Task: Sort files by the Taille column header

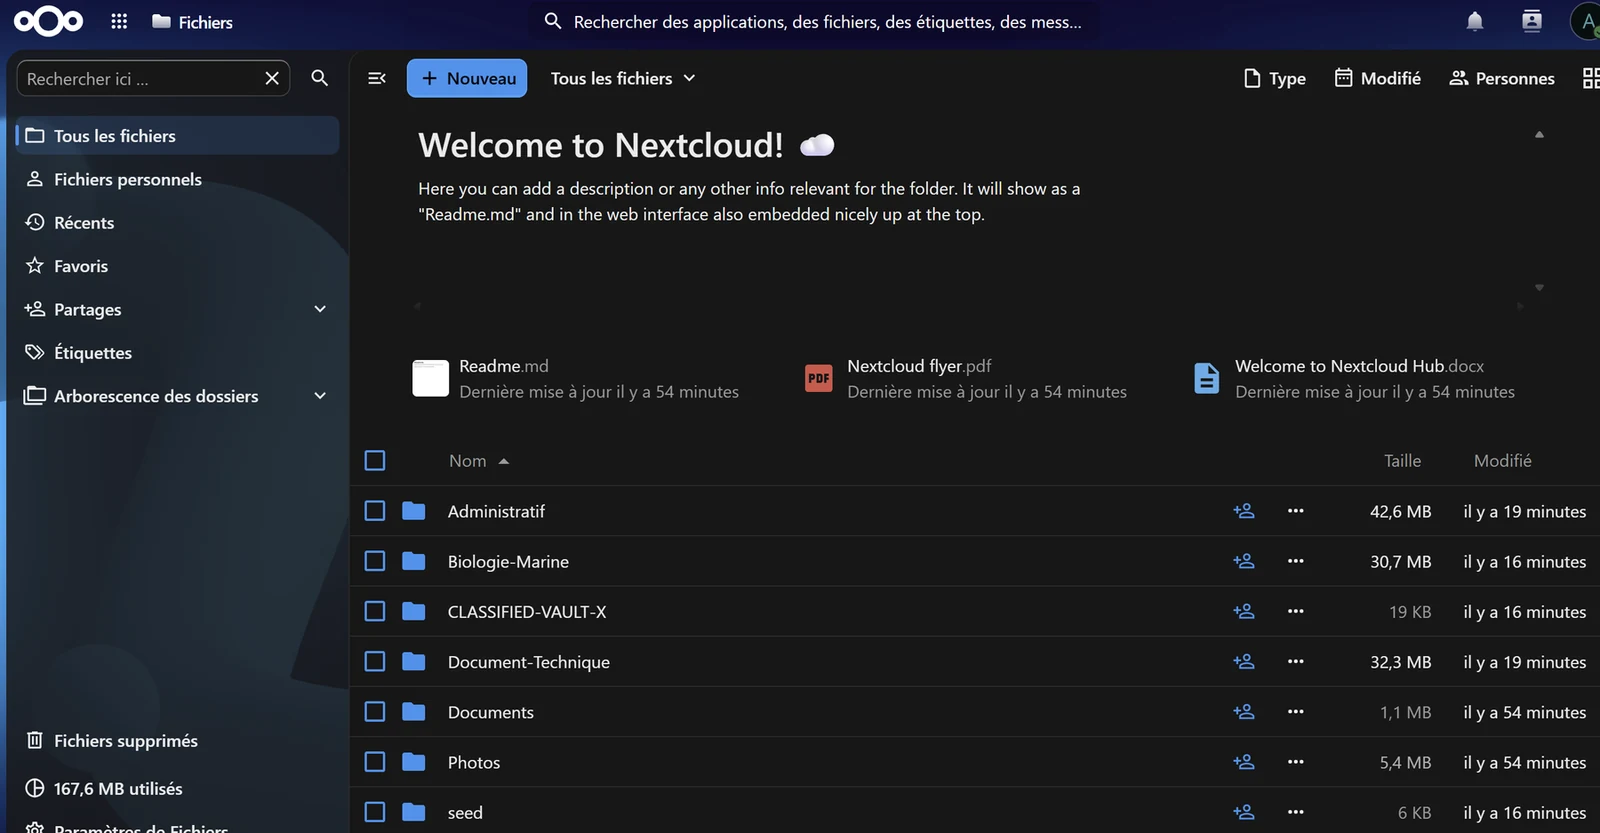Action: 1402,460
